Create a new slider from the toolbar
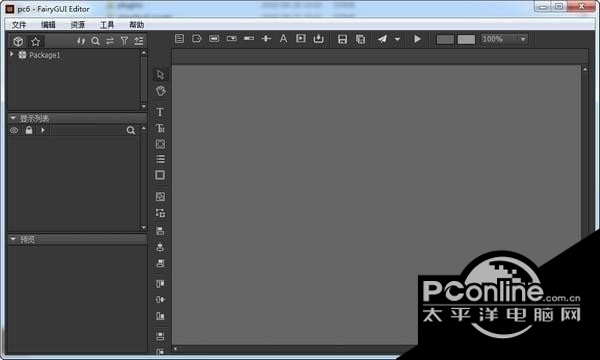 [x=266, y=39]
